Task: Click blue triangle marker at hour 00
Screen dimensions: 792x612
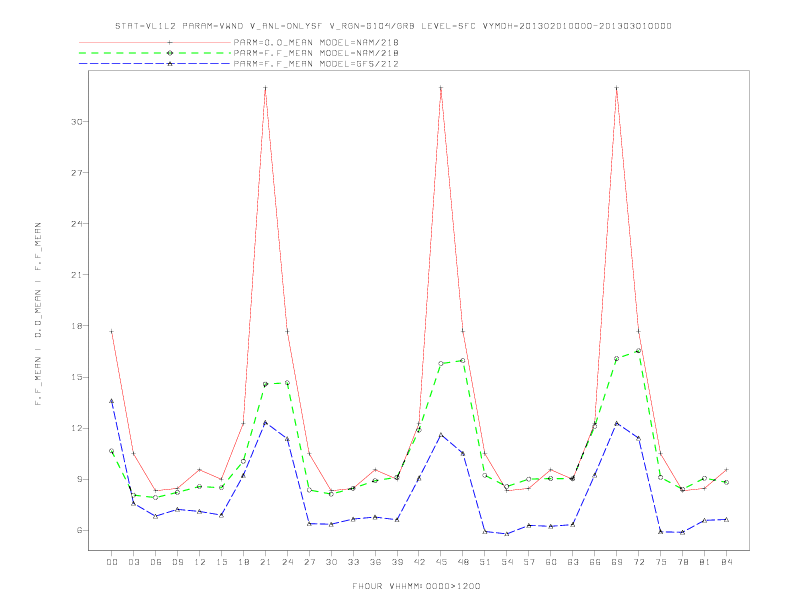Action: (x=112, y=401)
